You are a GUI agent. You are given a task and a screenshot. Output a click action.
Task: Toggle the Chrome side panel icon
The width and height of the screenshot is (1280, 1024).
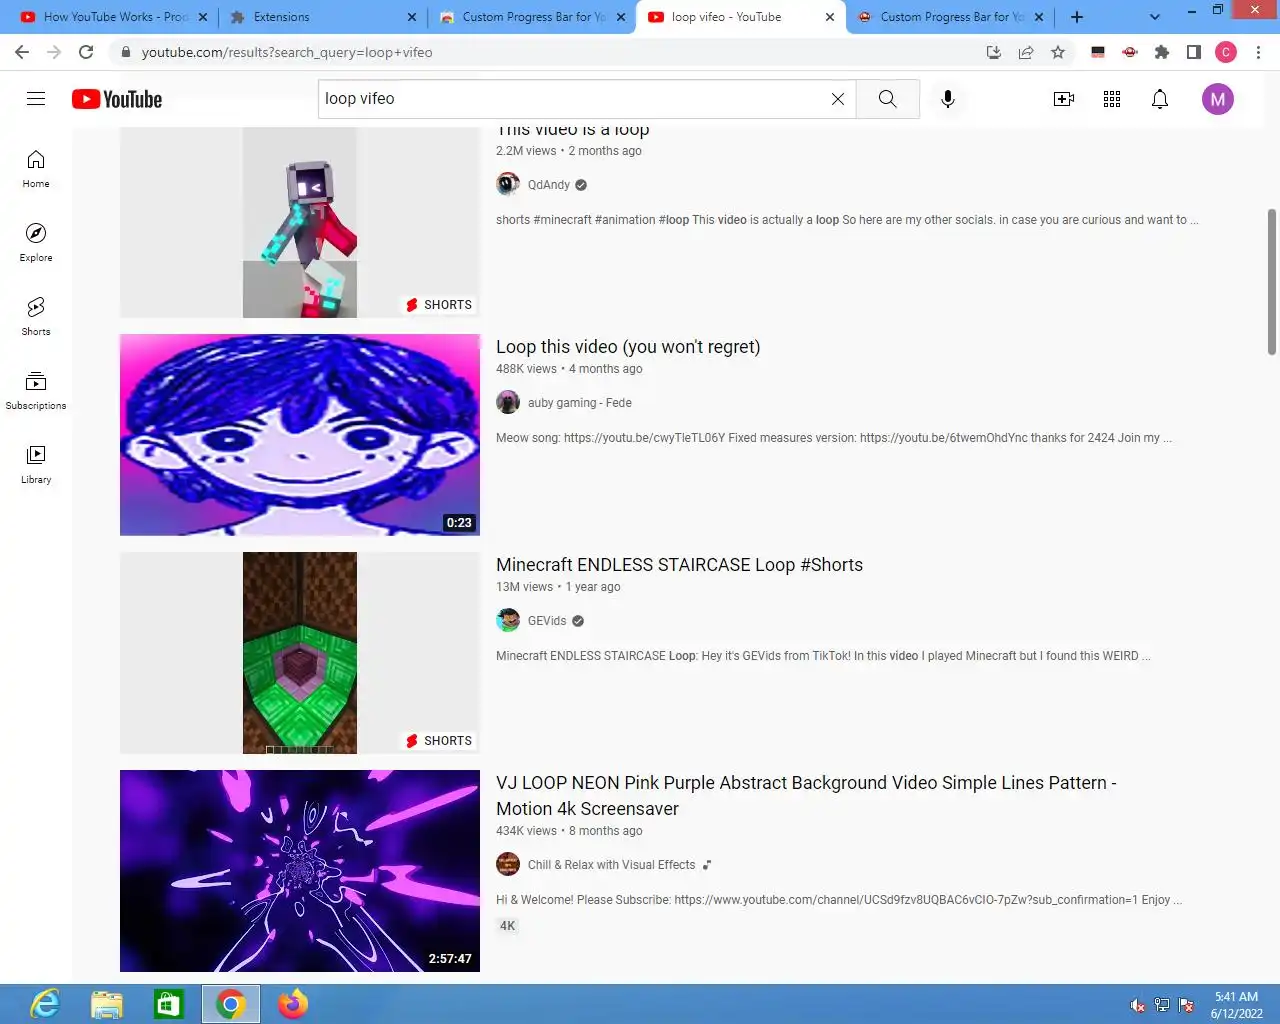1194,52
